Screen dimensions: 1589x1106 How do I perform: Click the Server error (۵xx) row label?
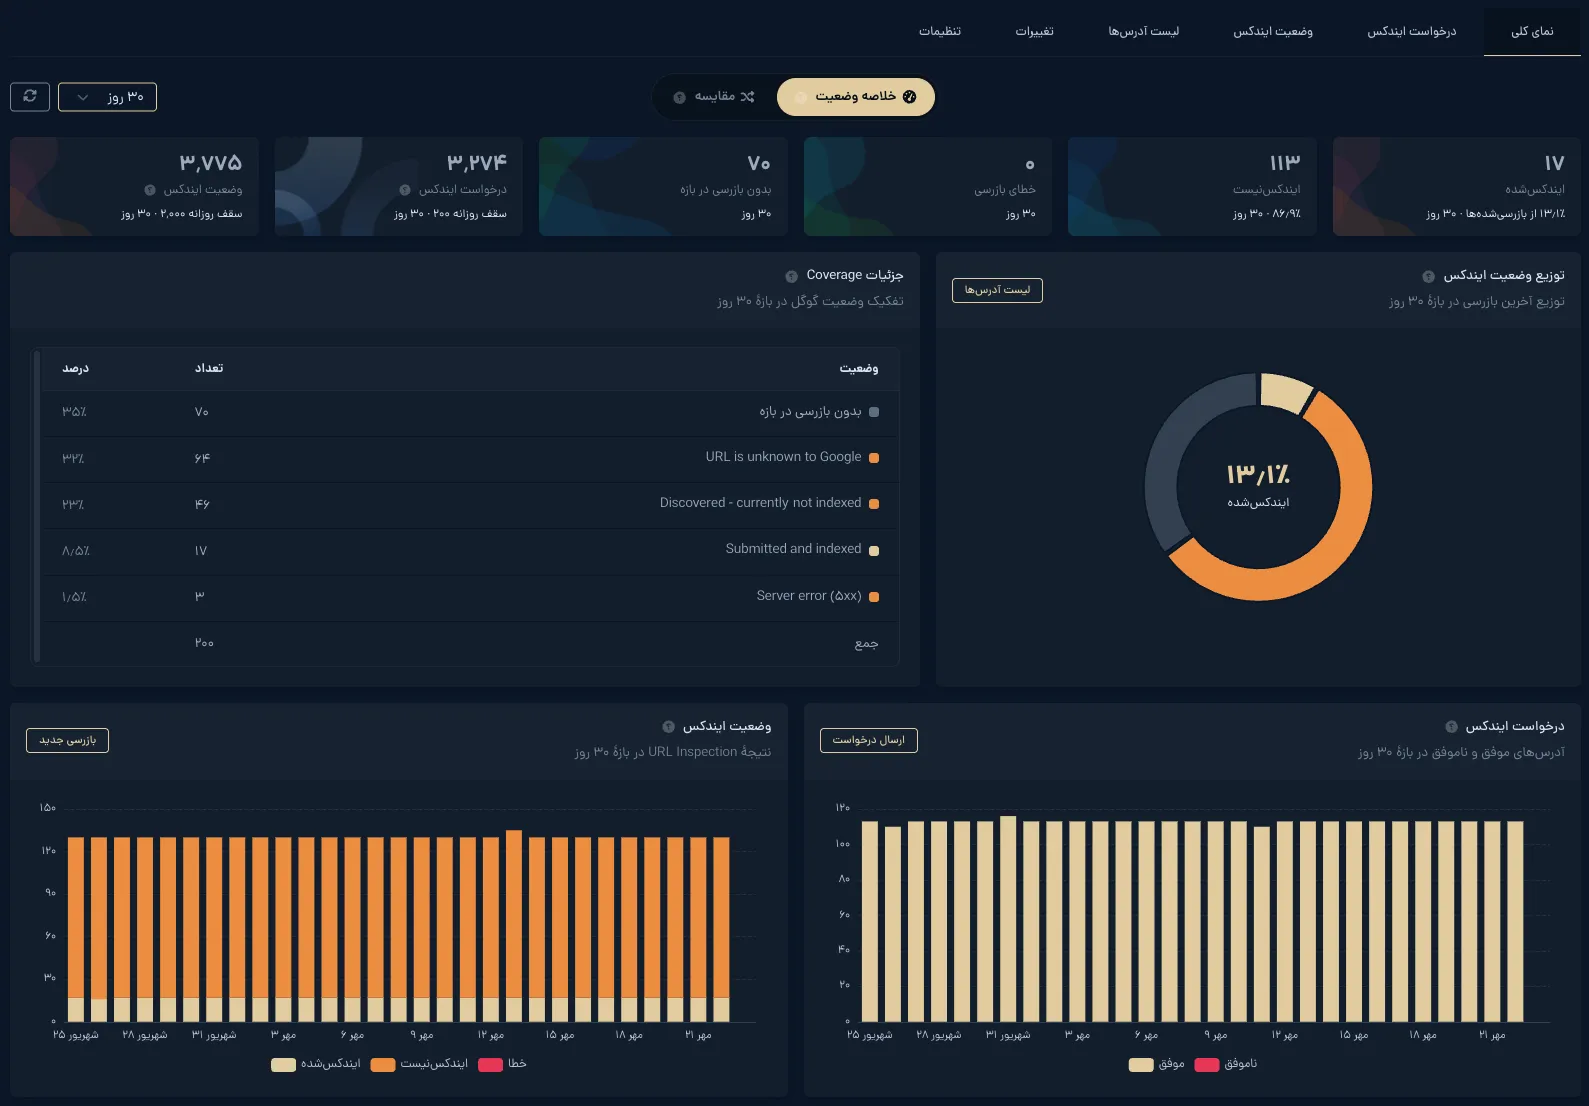[809, 596]
